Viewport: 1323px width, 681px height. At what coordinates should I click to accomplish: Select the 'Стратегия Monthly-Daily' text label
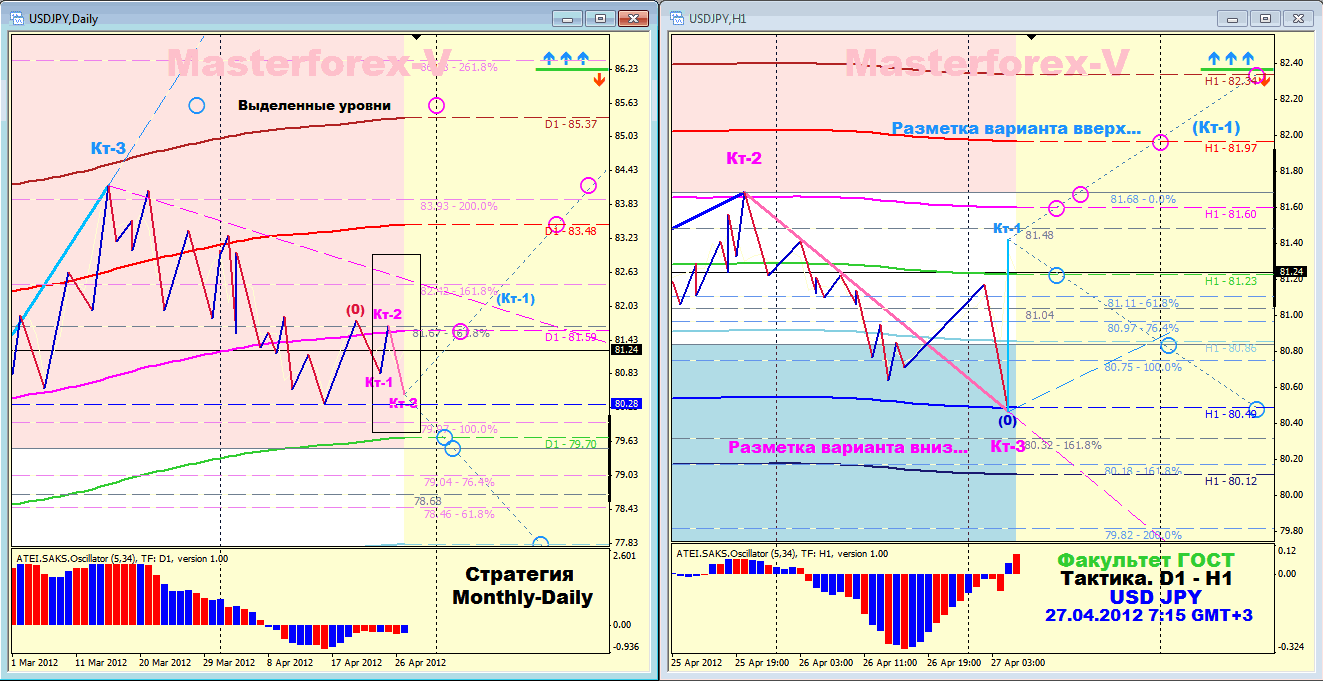coord(522,586)
